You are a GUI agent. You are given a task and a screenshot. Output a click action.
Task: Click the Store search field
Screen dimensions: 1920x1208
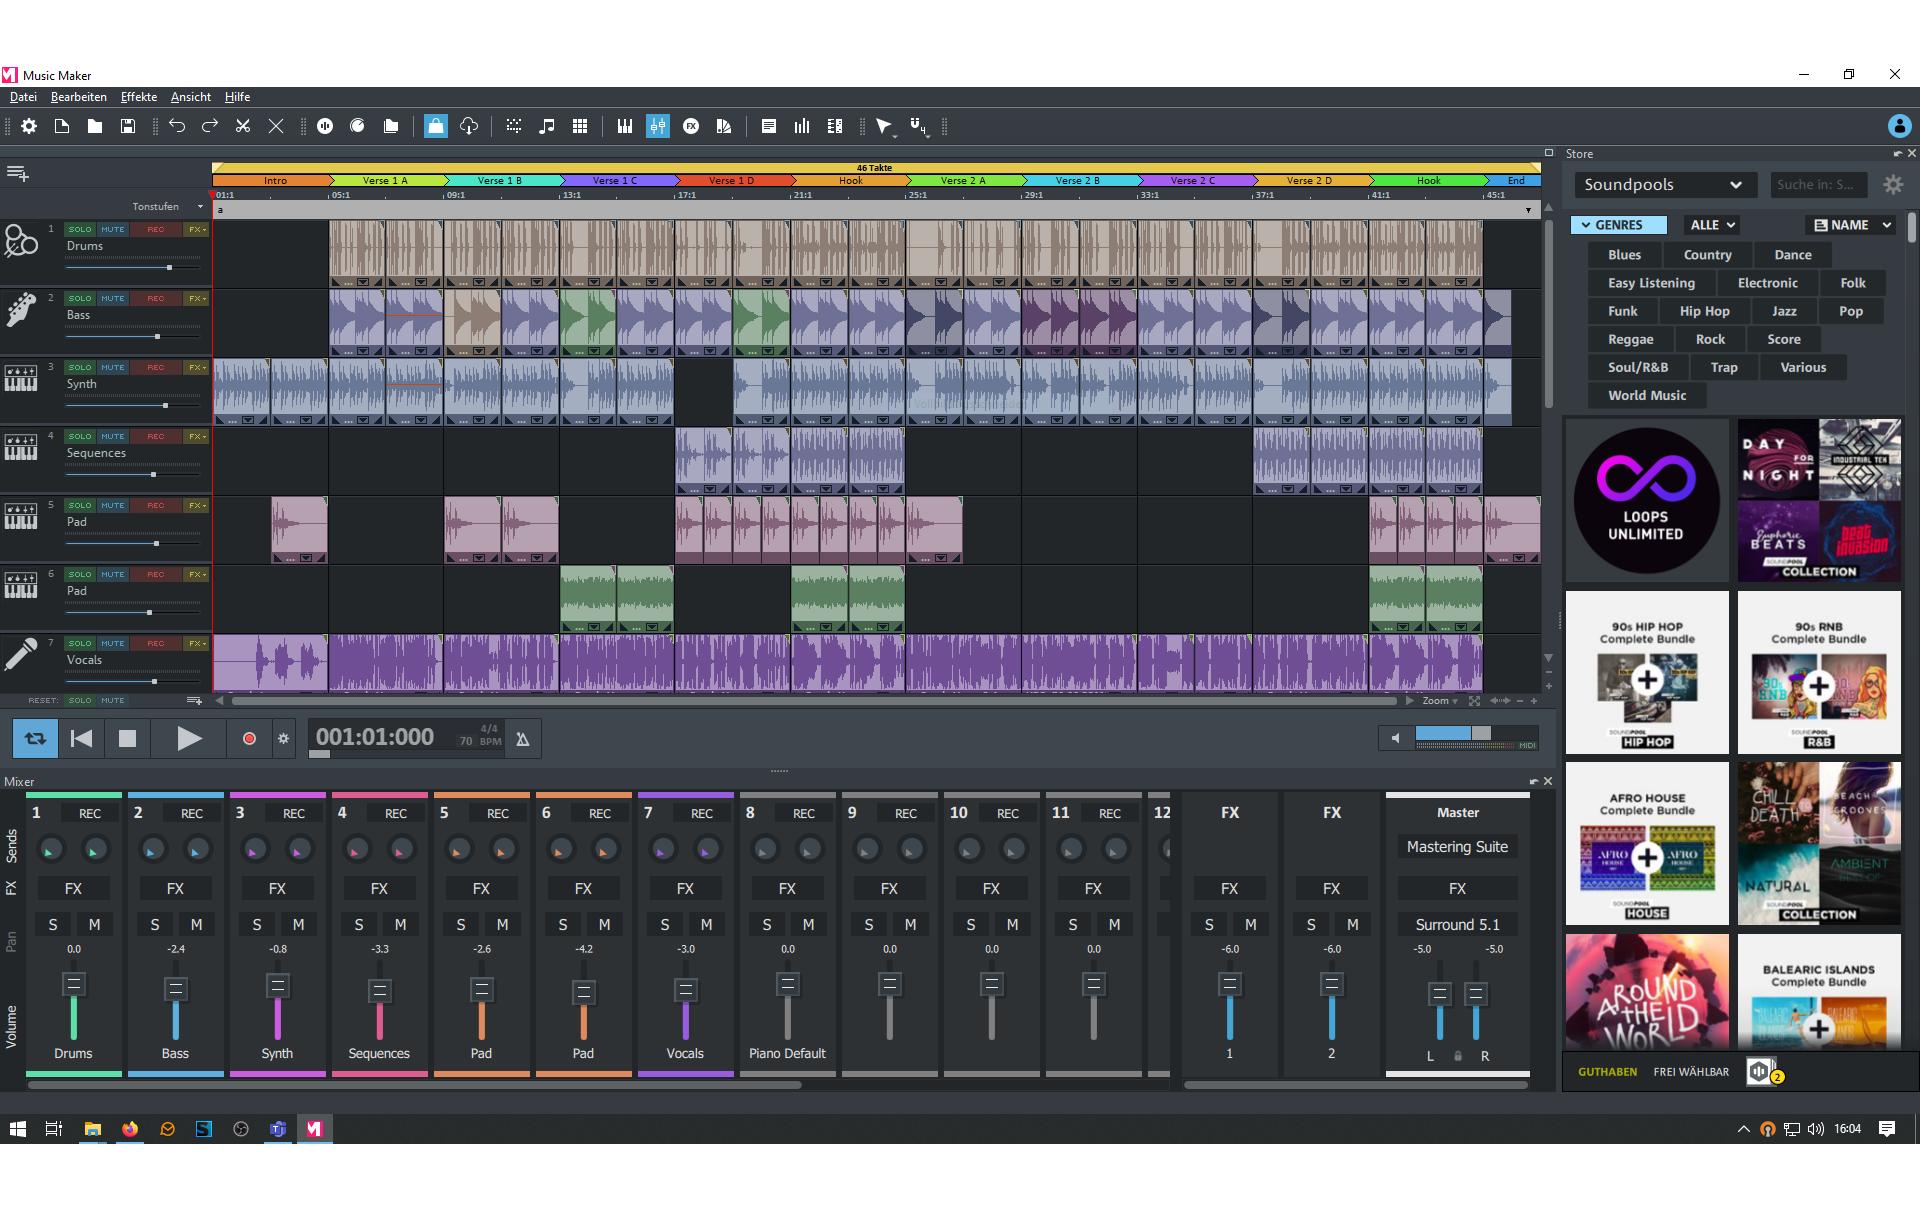[x=1818, y=185]
